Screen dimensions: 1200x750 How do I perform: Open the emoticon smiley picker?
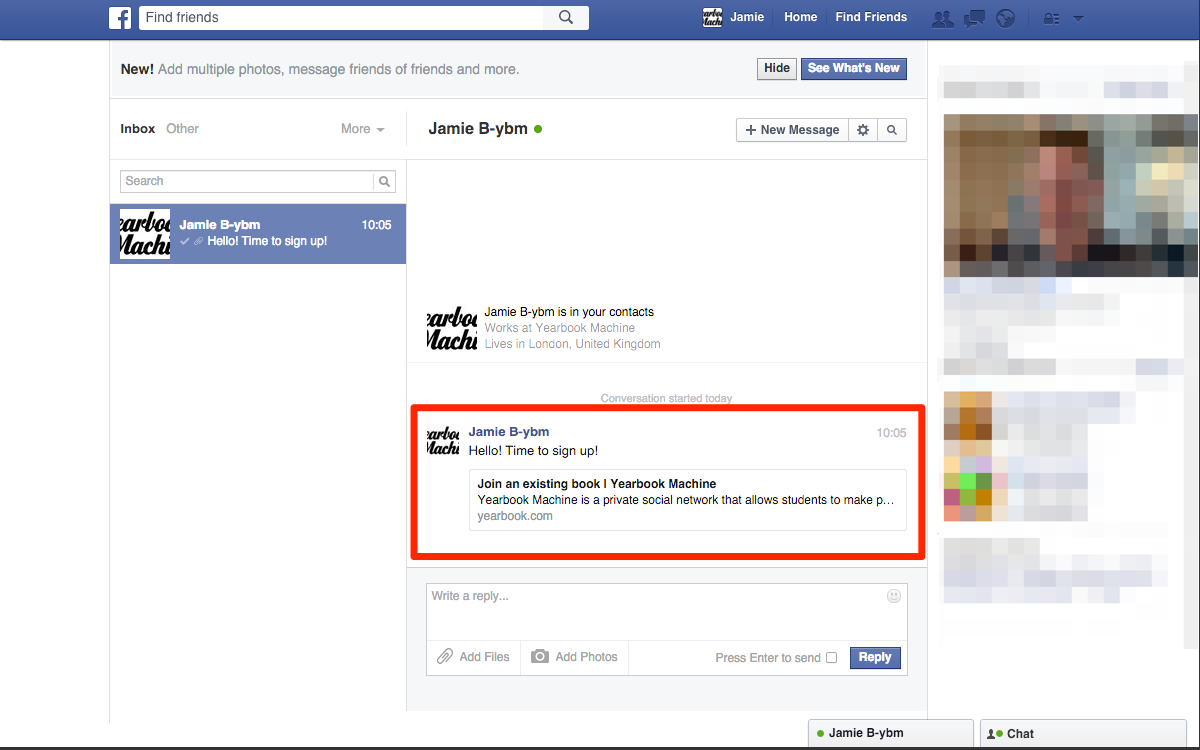[x=894, y=596]
